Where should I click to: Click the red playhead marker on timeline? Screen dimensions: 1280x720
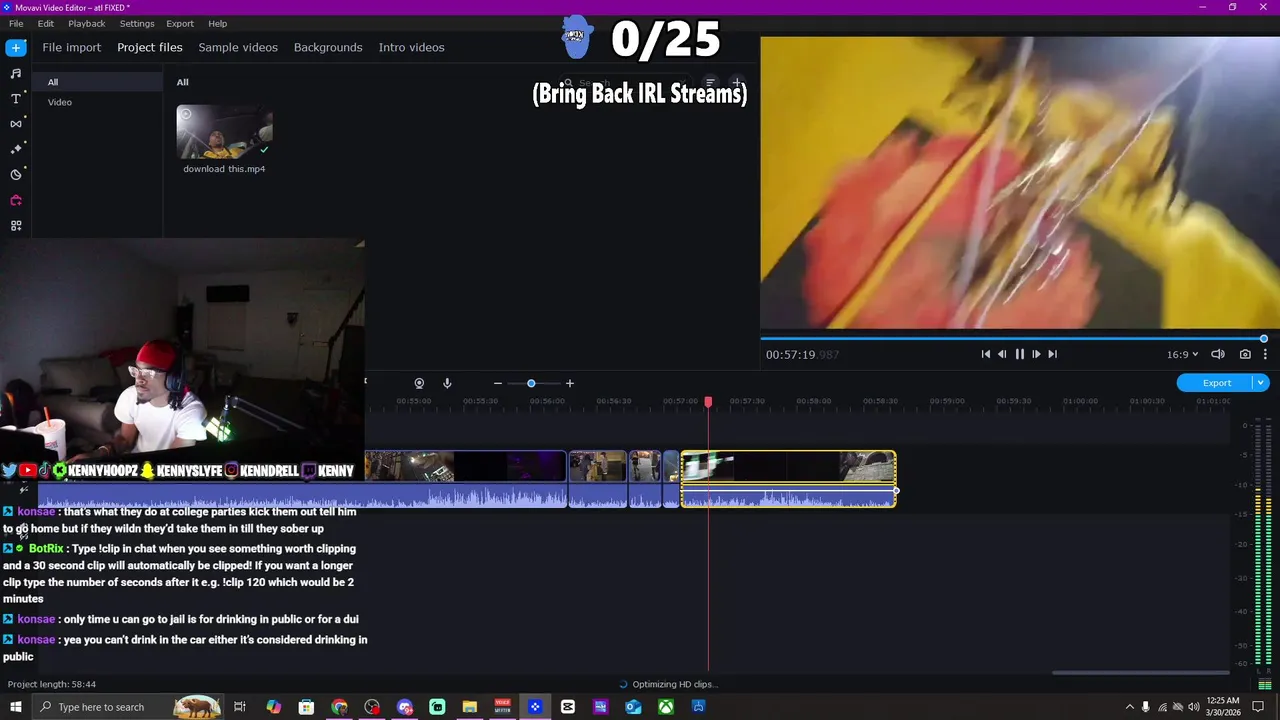point(708,402)
